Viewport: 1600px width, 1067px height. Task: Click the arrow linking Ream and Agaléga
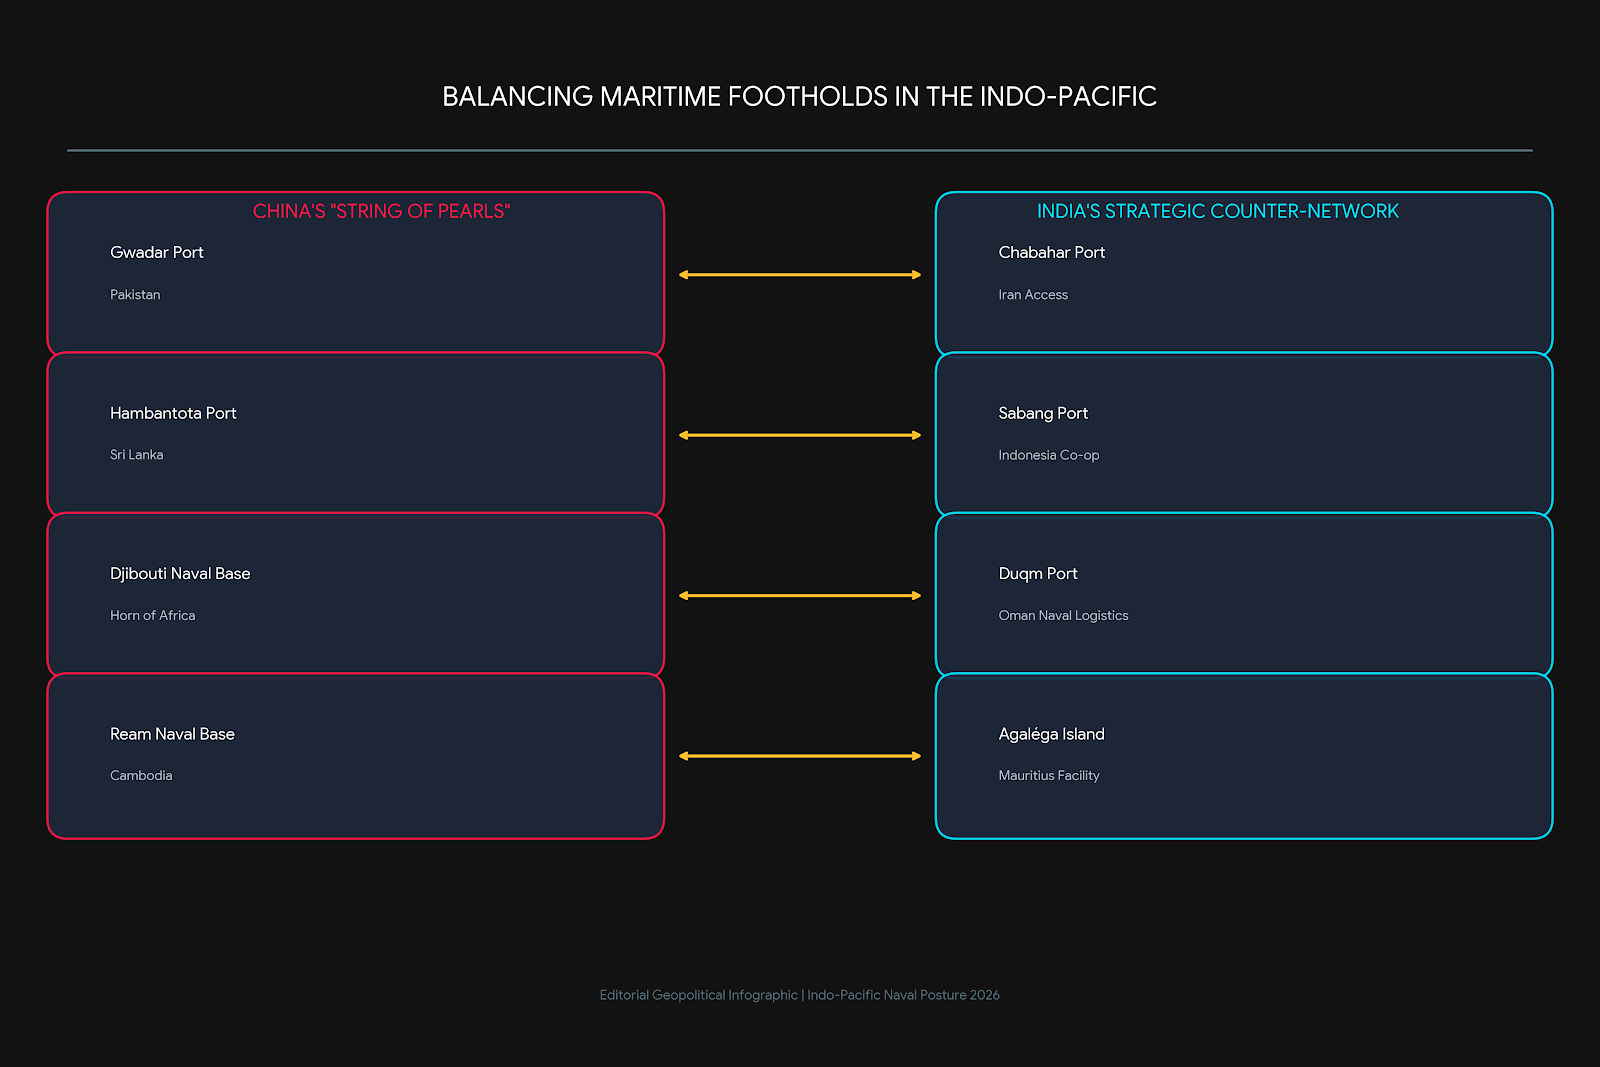[x=800, y=756]
